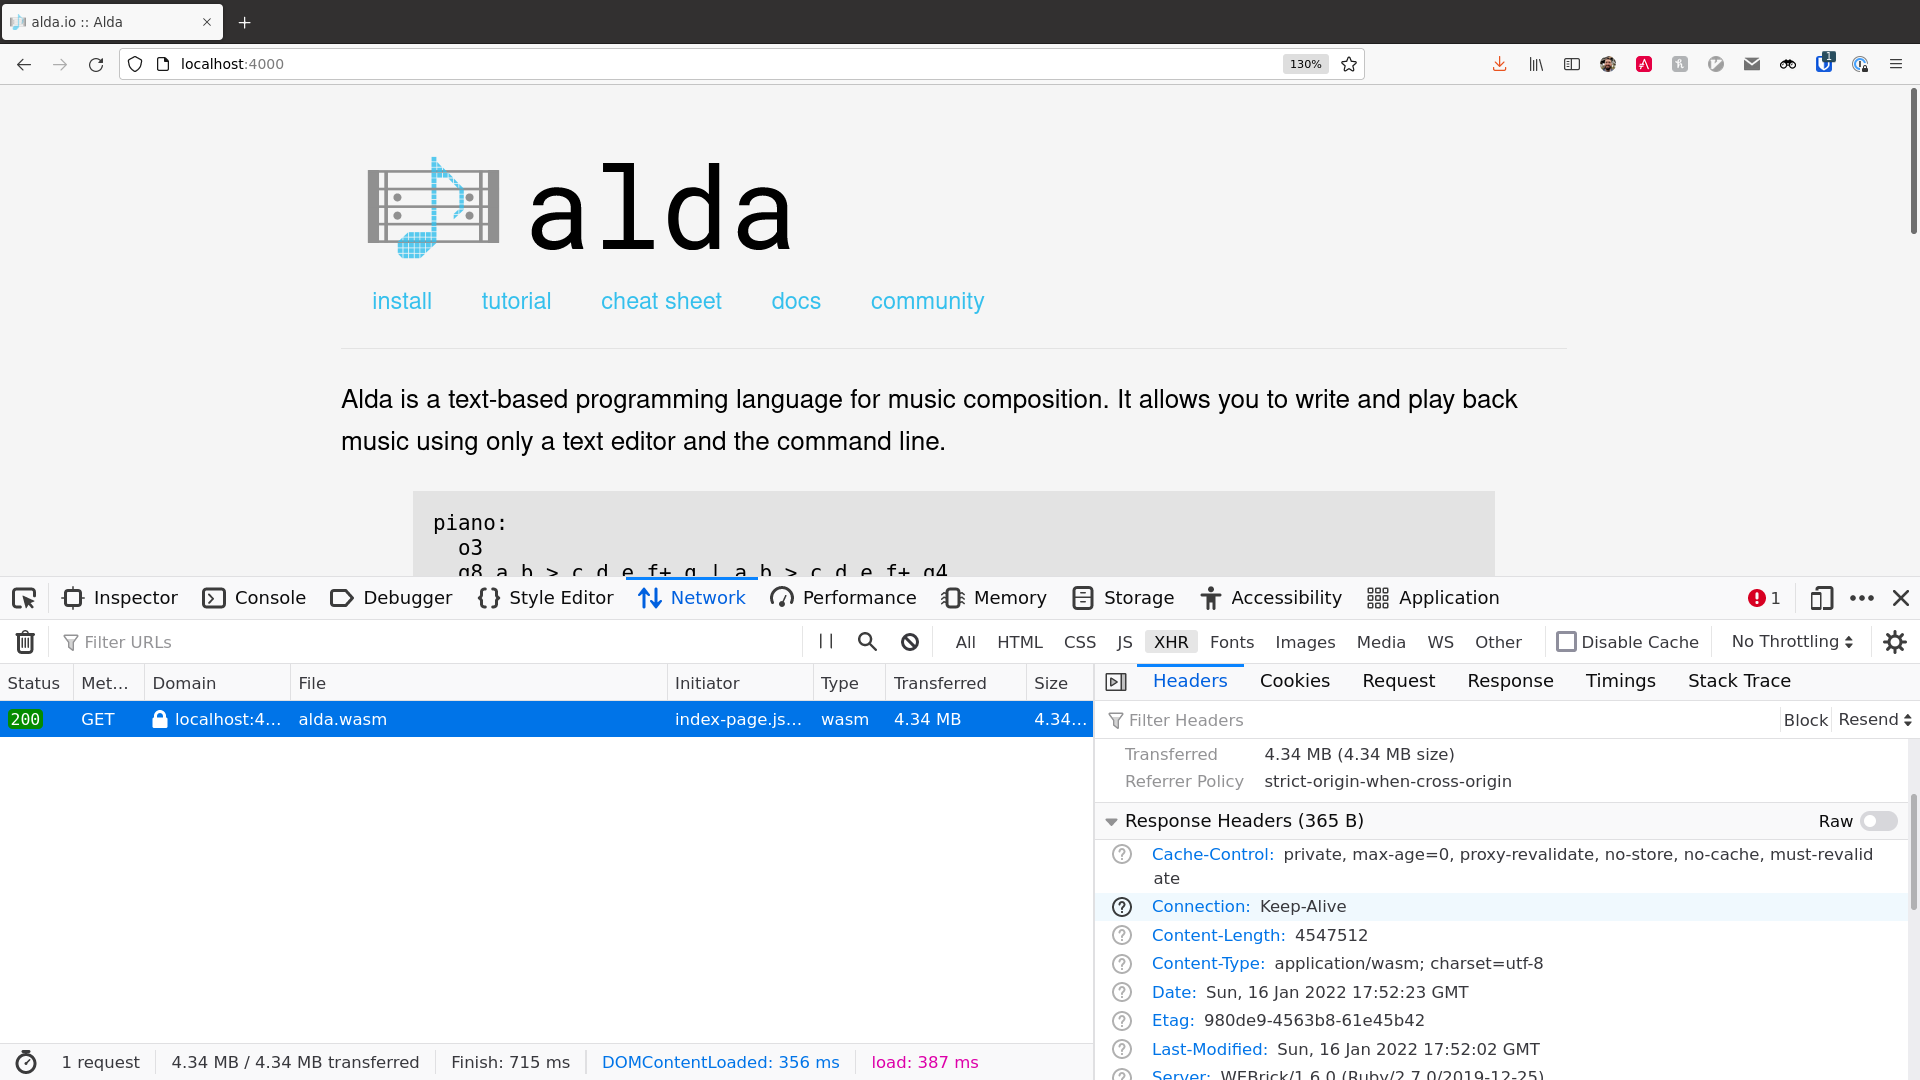1920x1080 pixels.
Task: Open network search magnifier
Action: coord(867,642)
